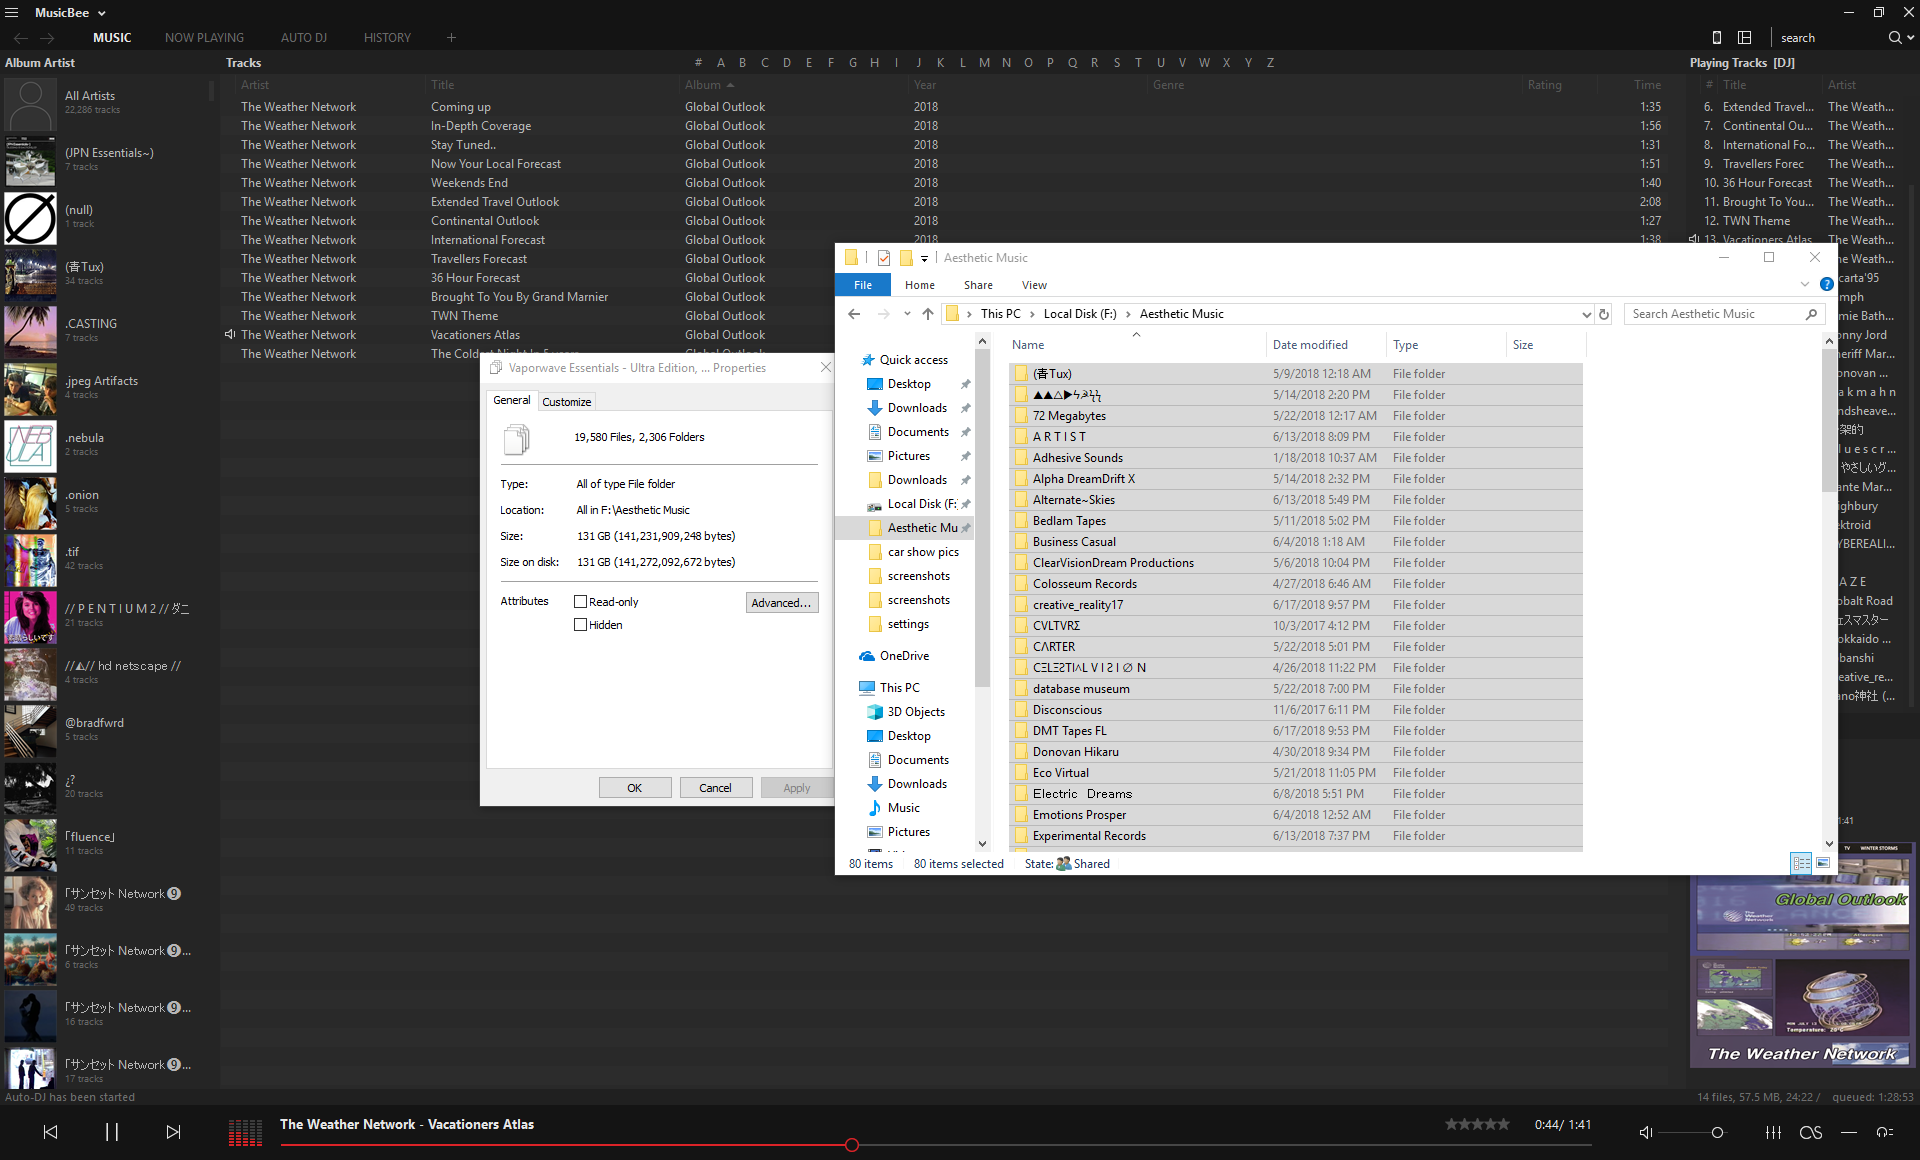Open the MusicBee title dropdown arrow
1920x1160 pixels.
(x=101, y=13)
